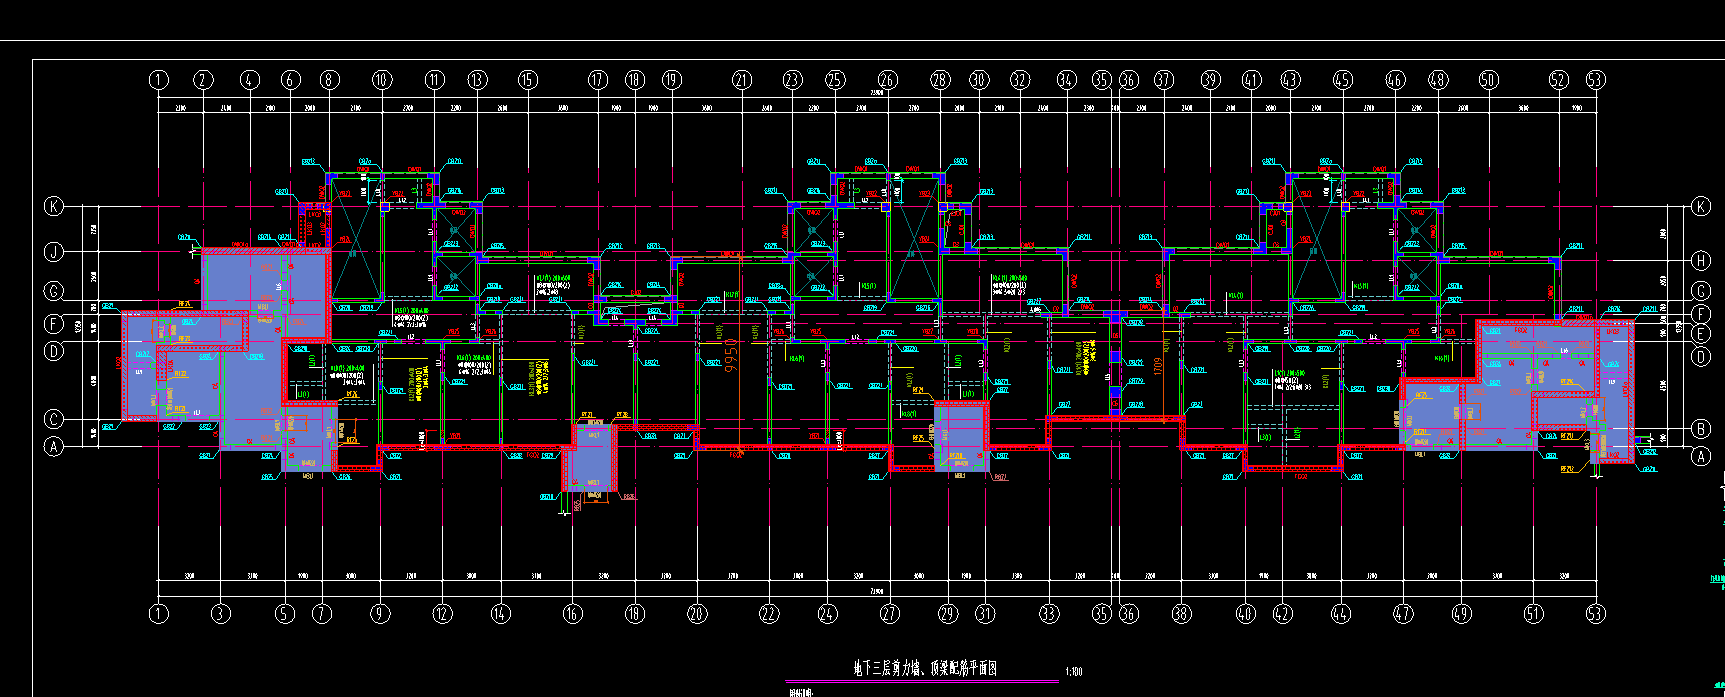The height and width of the screenshot is (697, 1725).
Task: Select grid axis bubble 26
Action: pos(887,80)
